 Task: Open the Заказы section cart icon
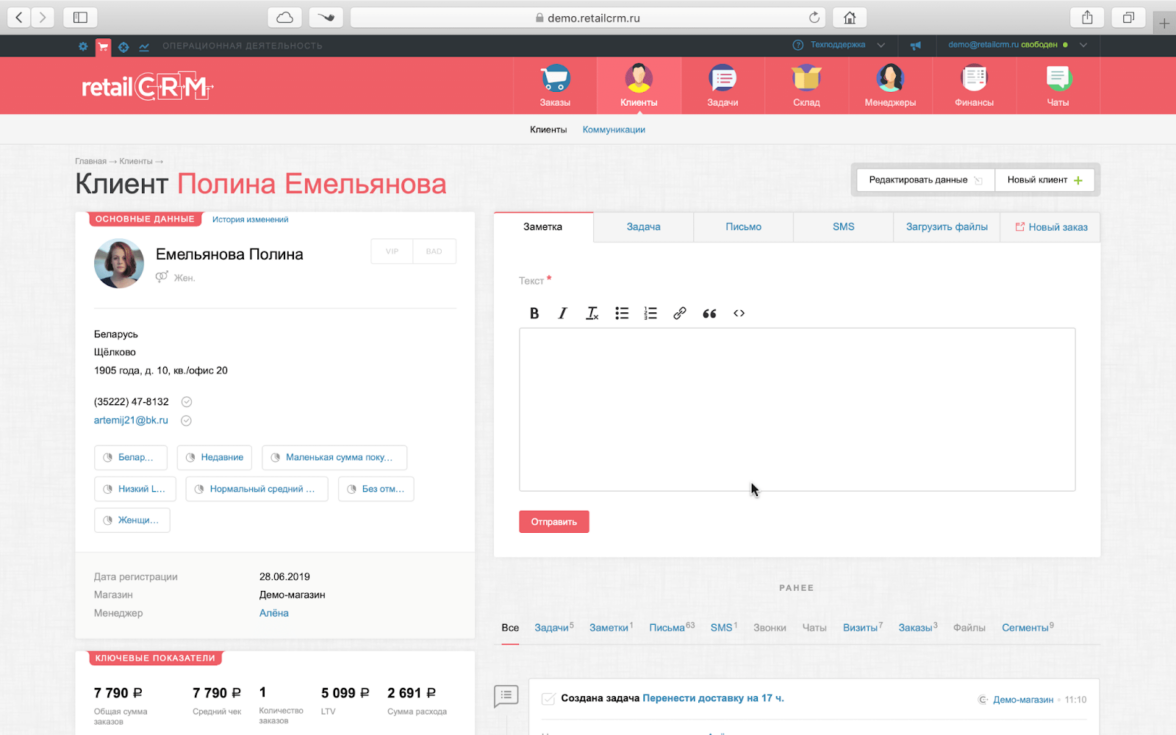tap(555, 78)
